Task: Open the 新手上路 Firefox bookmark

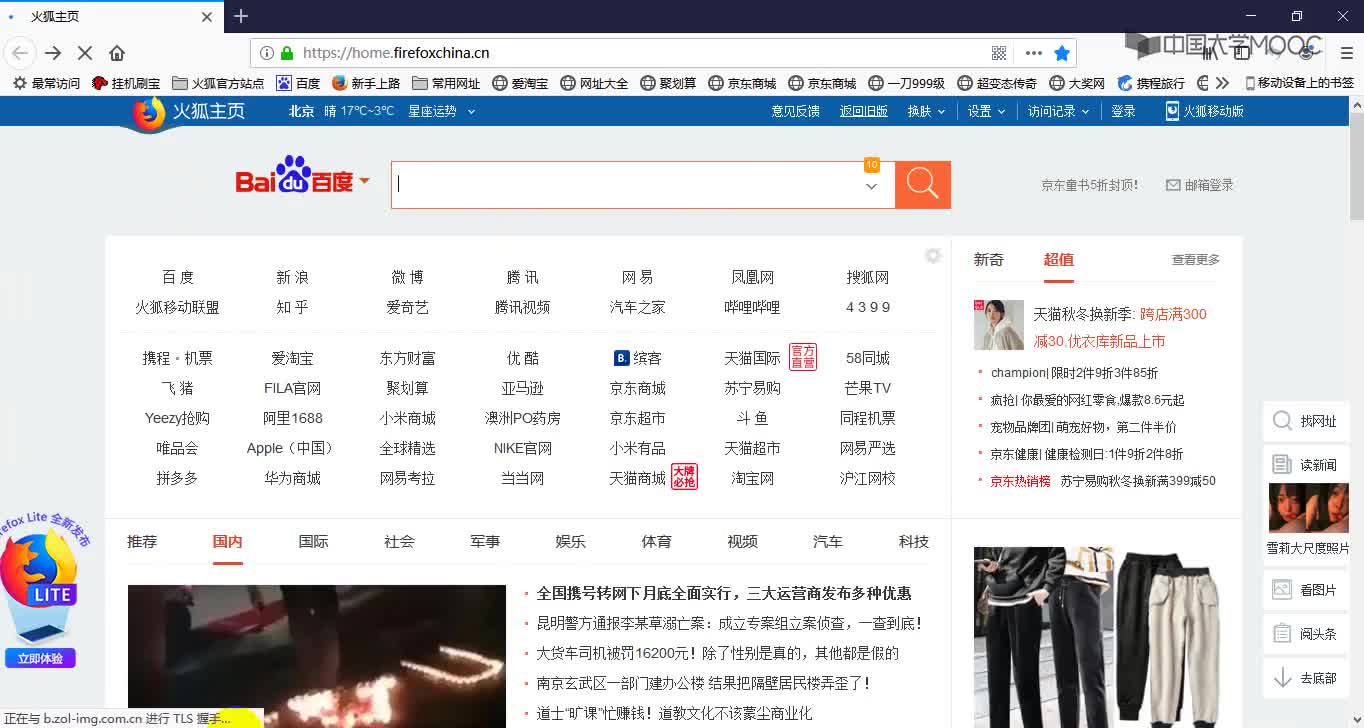Action: tap(366, 84)
